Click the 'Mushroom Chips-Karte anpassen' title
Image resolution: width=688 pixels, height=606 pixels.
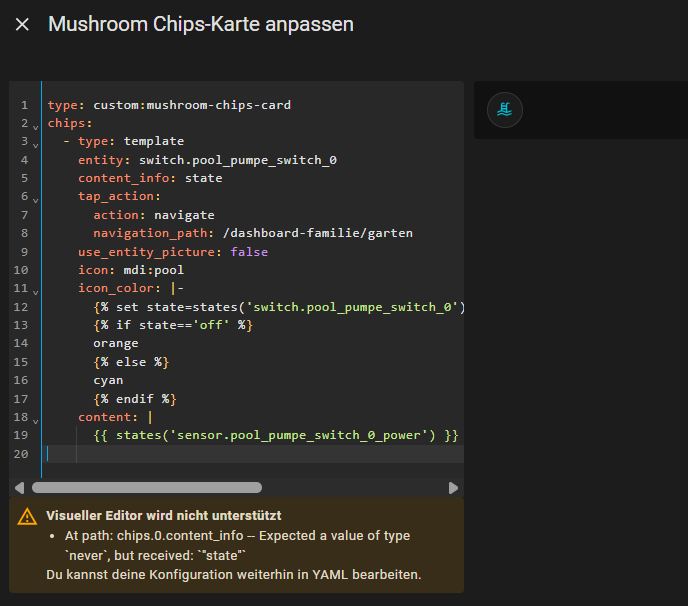click(201, 24)
